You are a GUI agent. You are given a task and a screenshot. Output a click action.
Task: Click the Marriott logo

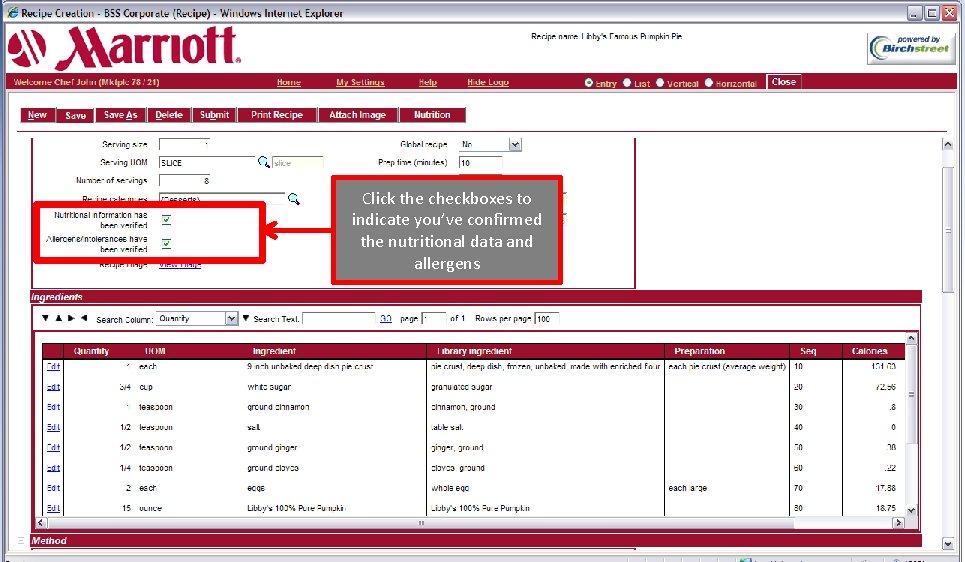pos(124,48)
